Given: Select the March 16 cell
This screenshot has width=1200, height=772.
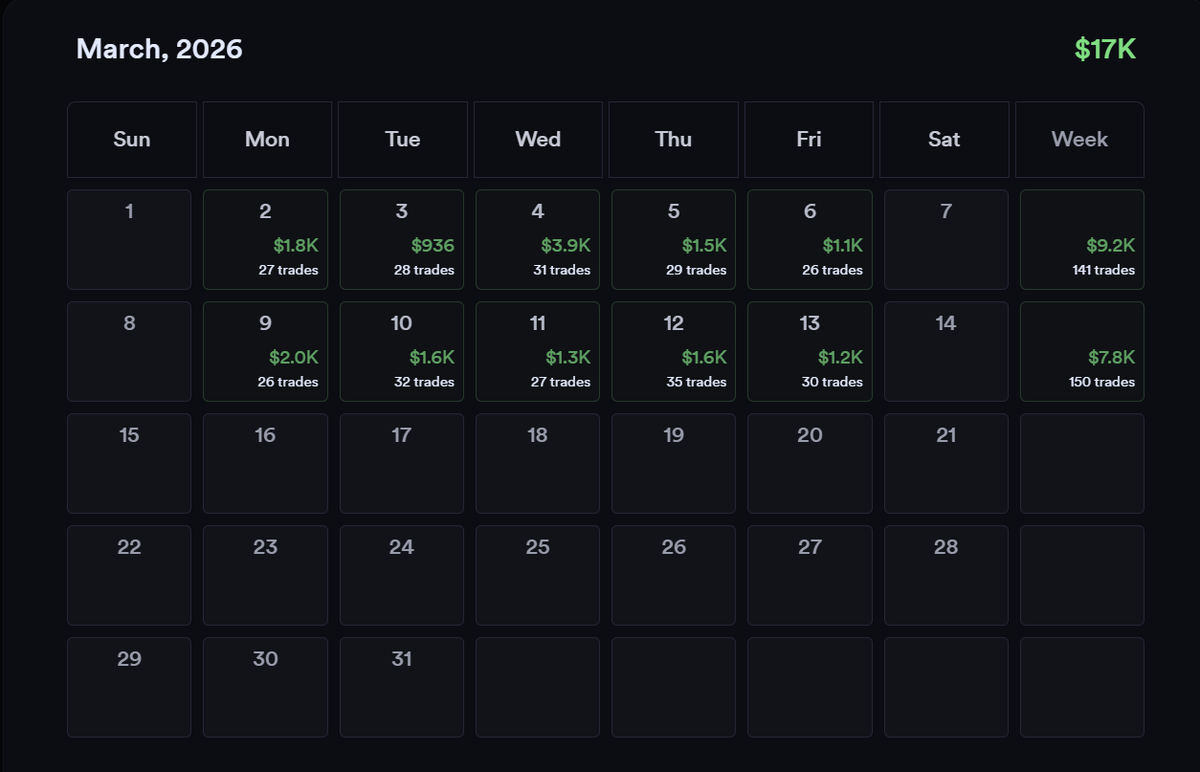Looking at the screenshot, I should pos(265,464).
